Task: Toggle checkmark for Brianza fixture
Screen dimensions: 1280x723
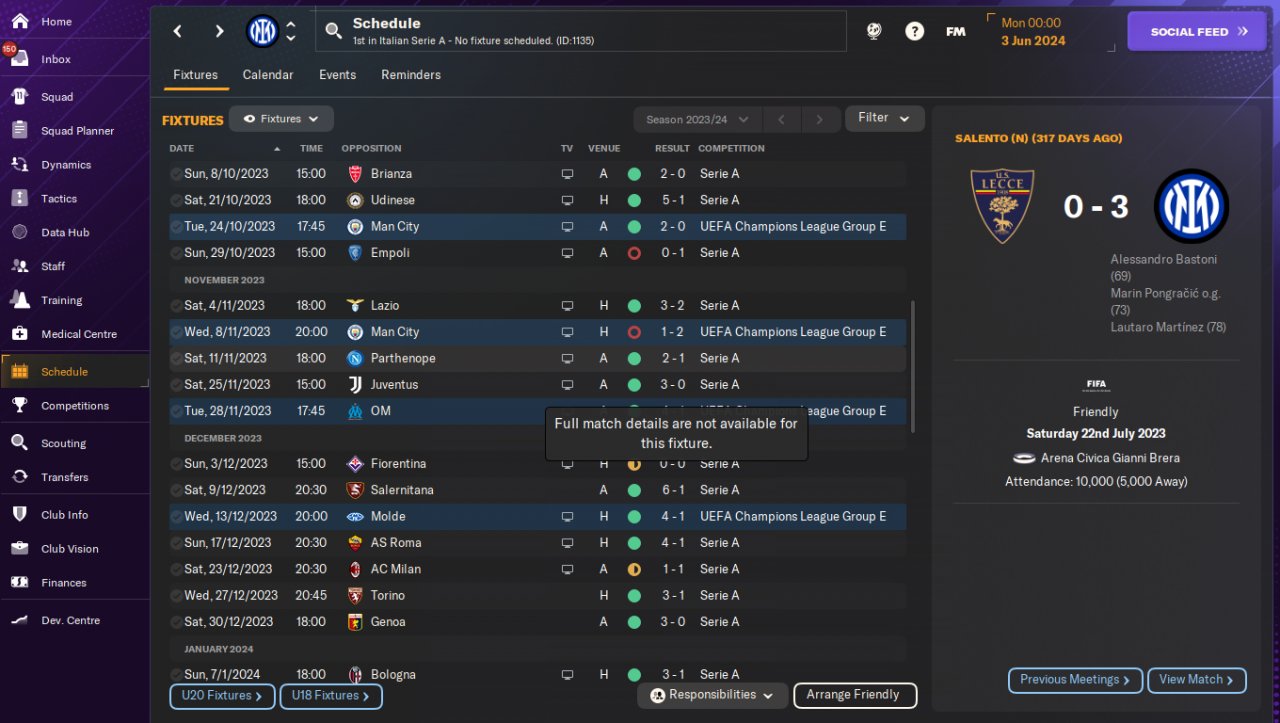Action: pos(176,174)
